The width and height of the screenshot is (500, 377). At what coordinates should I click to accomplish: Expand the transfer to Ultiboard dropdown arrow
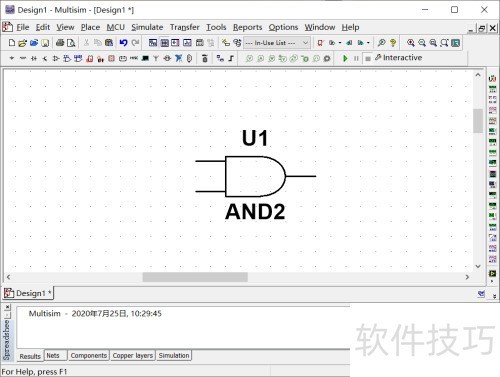(340, 43)
